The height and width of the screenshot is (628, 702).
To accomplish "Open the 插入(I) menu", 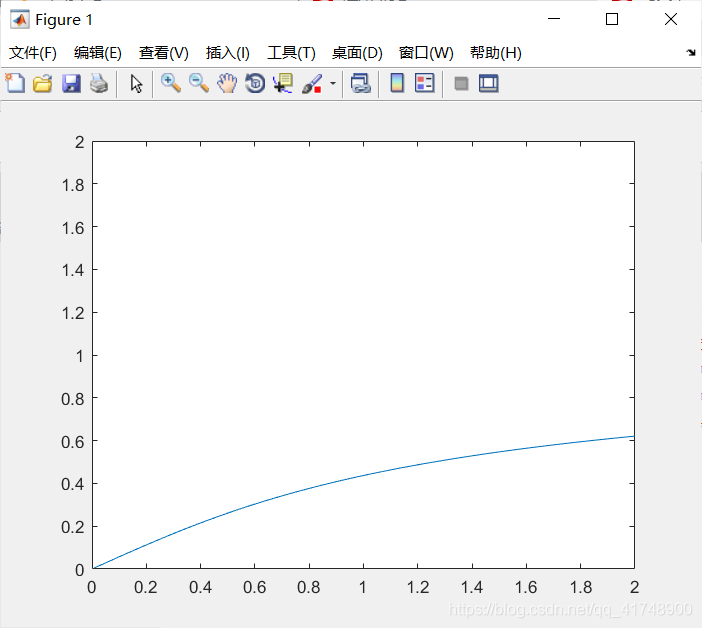I will 227,53.
